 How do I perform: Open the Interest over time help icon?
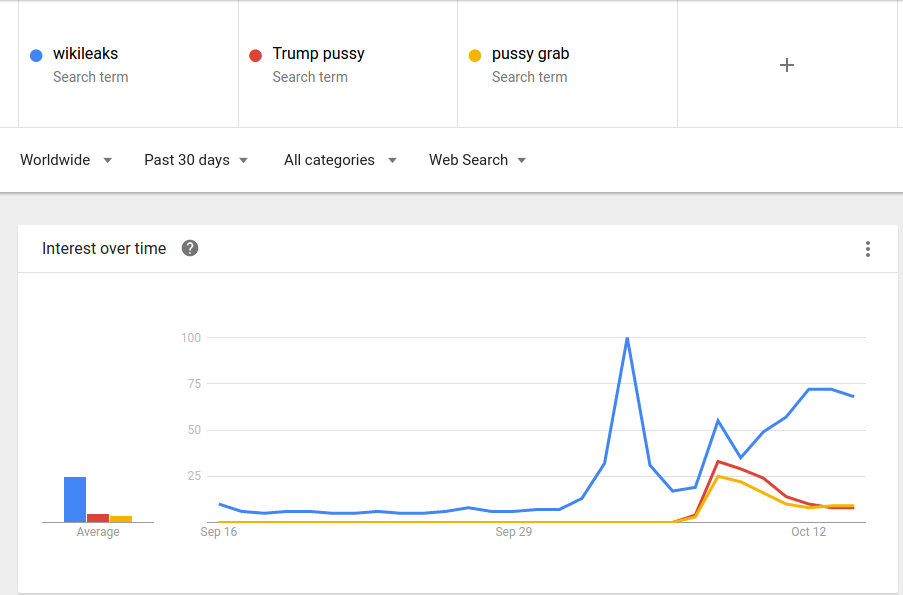[x=190, y=248]
